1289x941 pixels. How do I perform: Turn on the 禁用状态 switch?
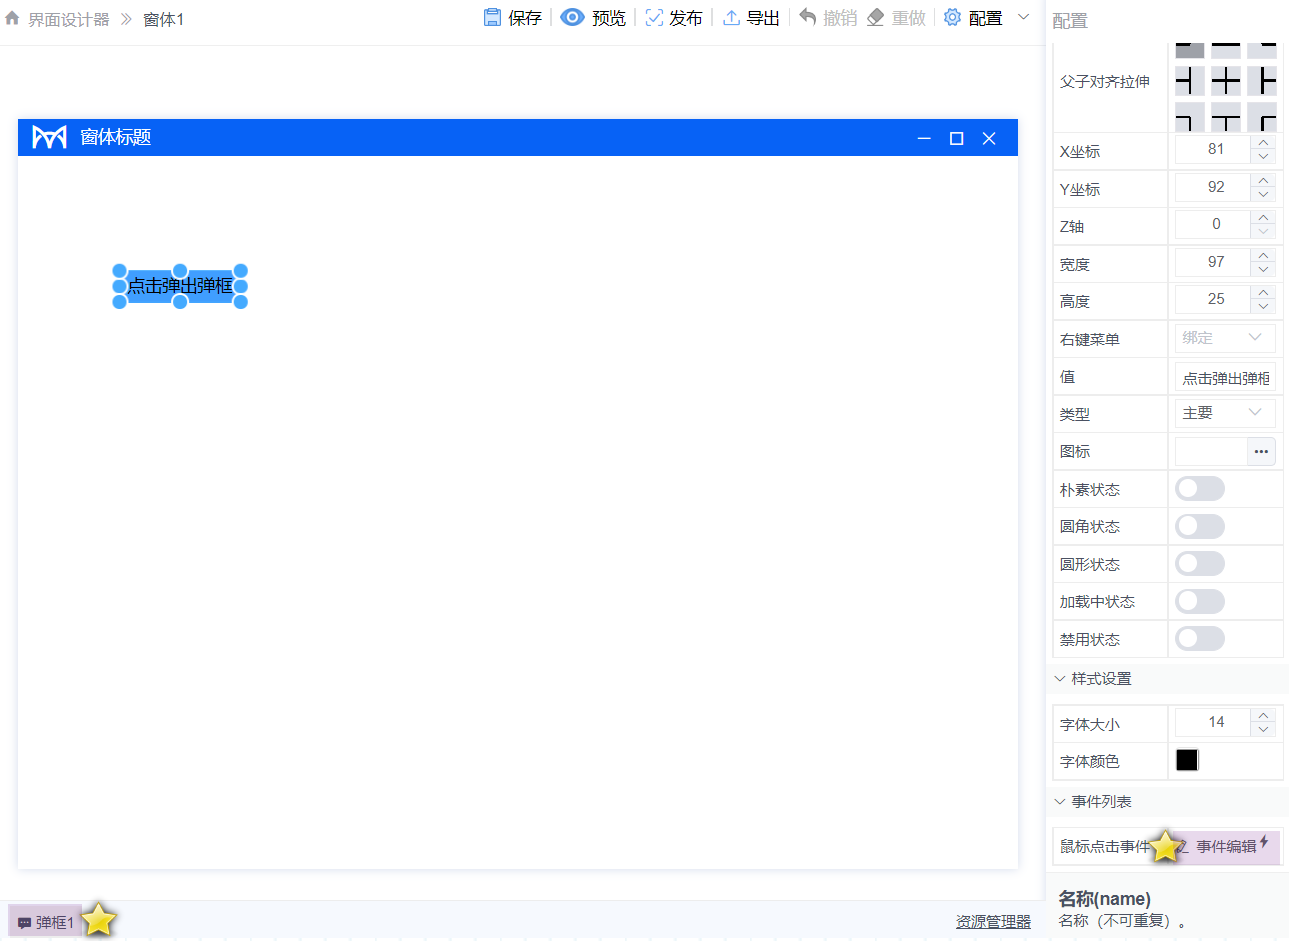(x=1199, y=639)
